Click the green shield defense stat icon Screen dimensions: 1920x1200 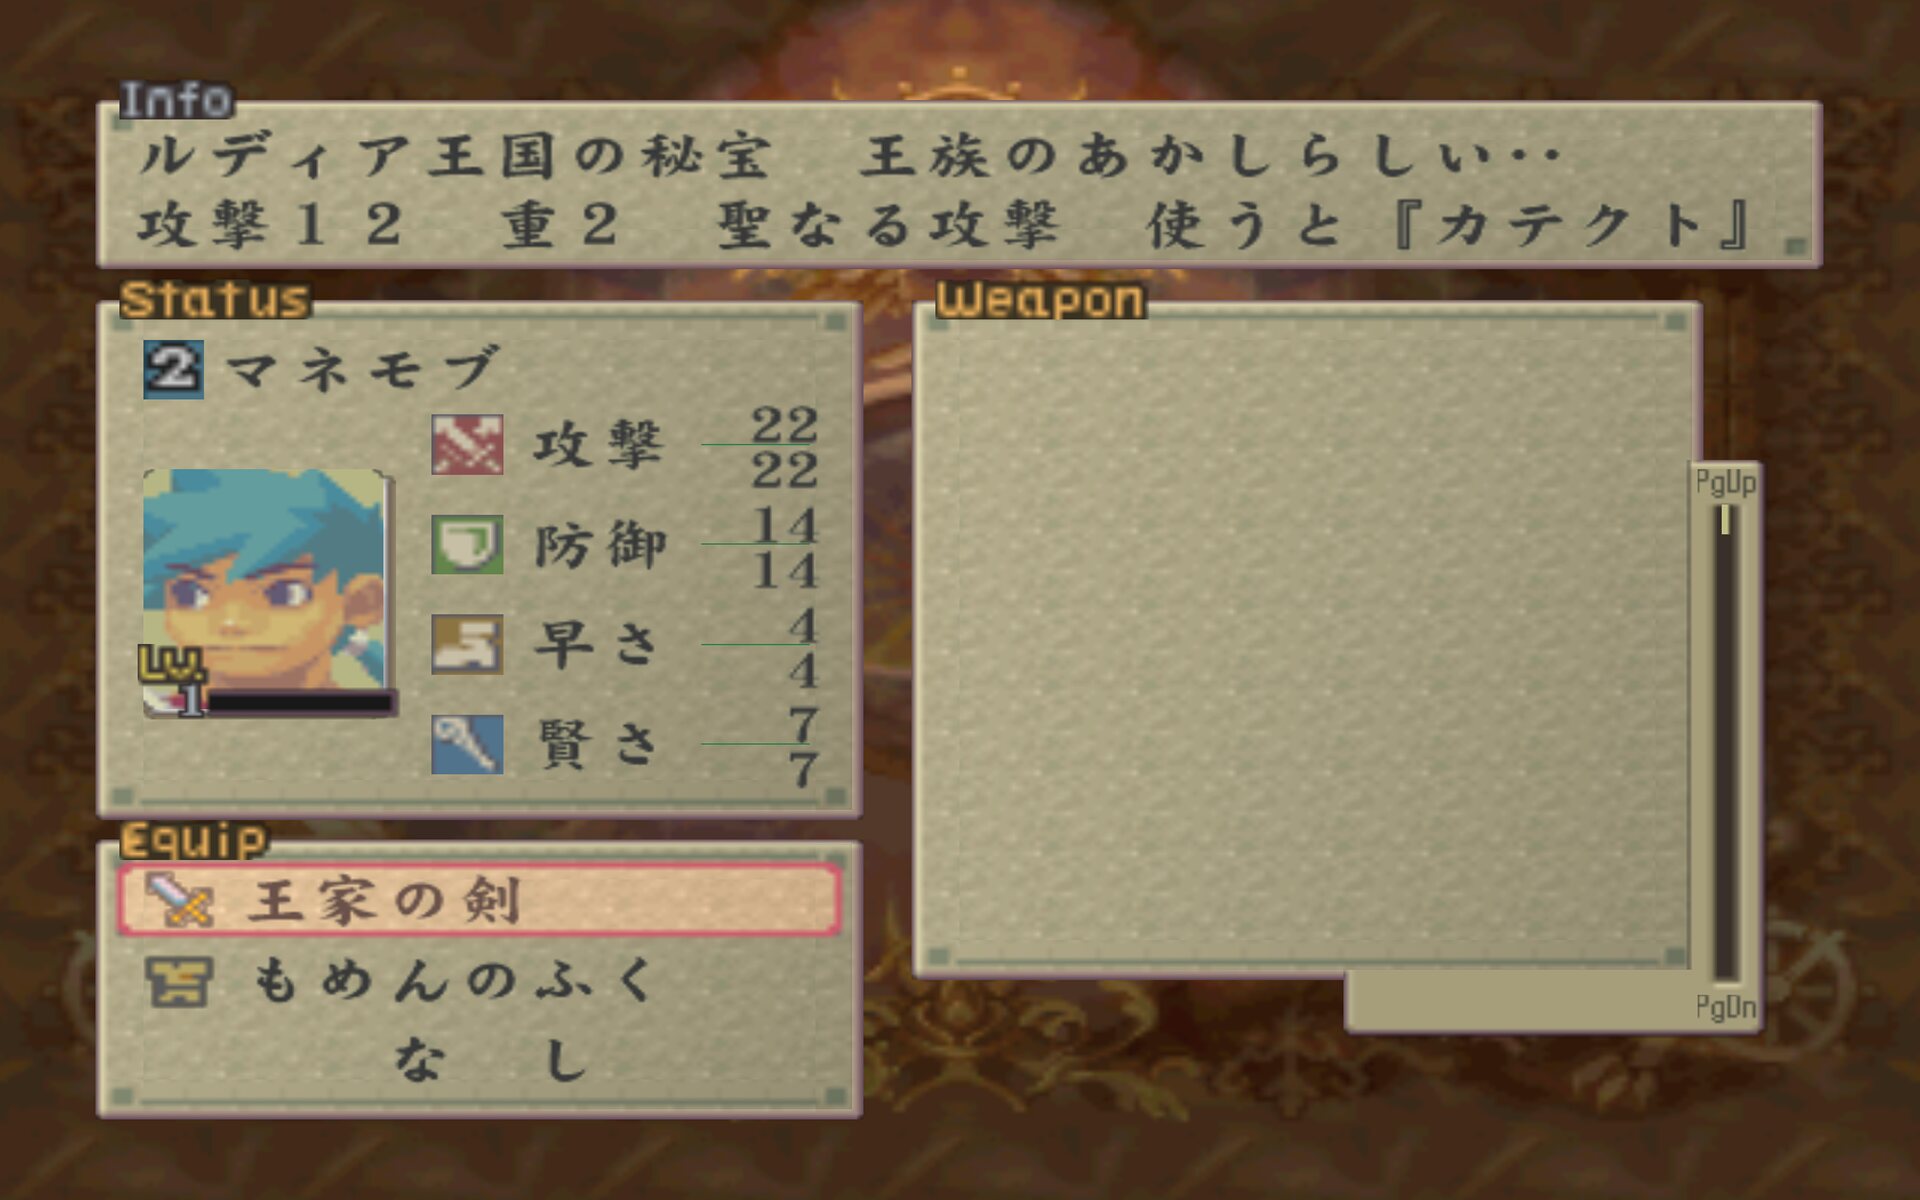point(467,545)
